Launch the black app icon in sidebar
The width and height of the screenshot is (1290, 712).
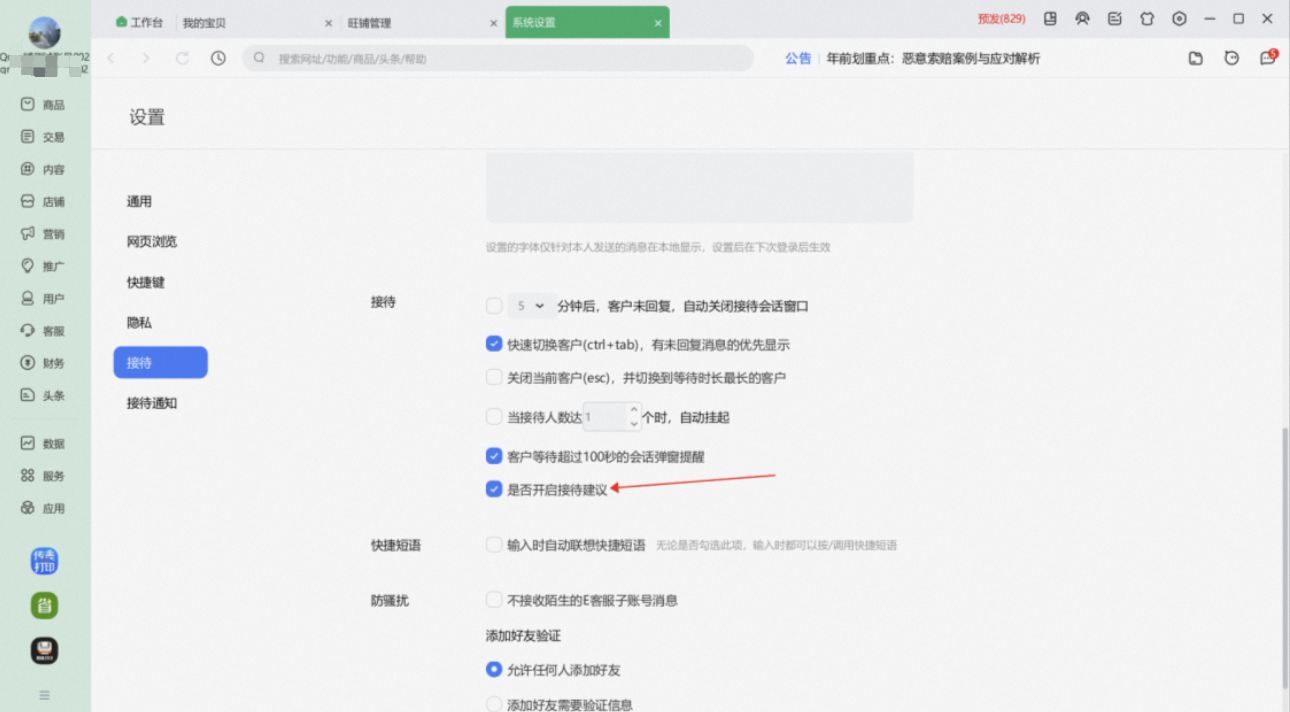44,651
